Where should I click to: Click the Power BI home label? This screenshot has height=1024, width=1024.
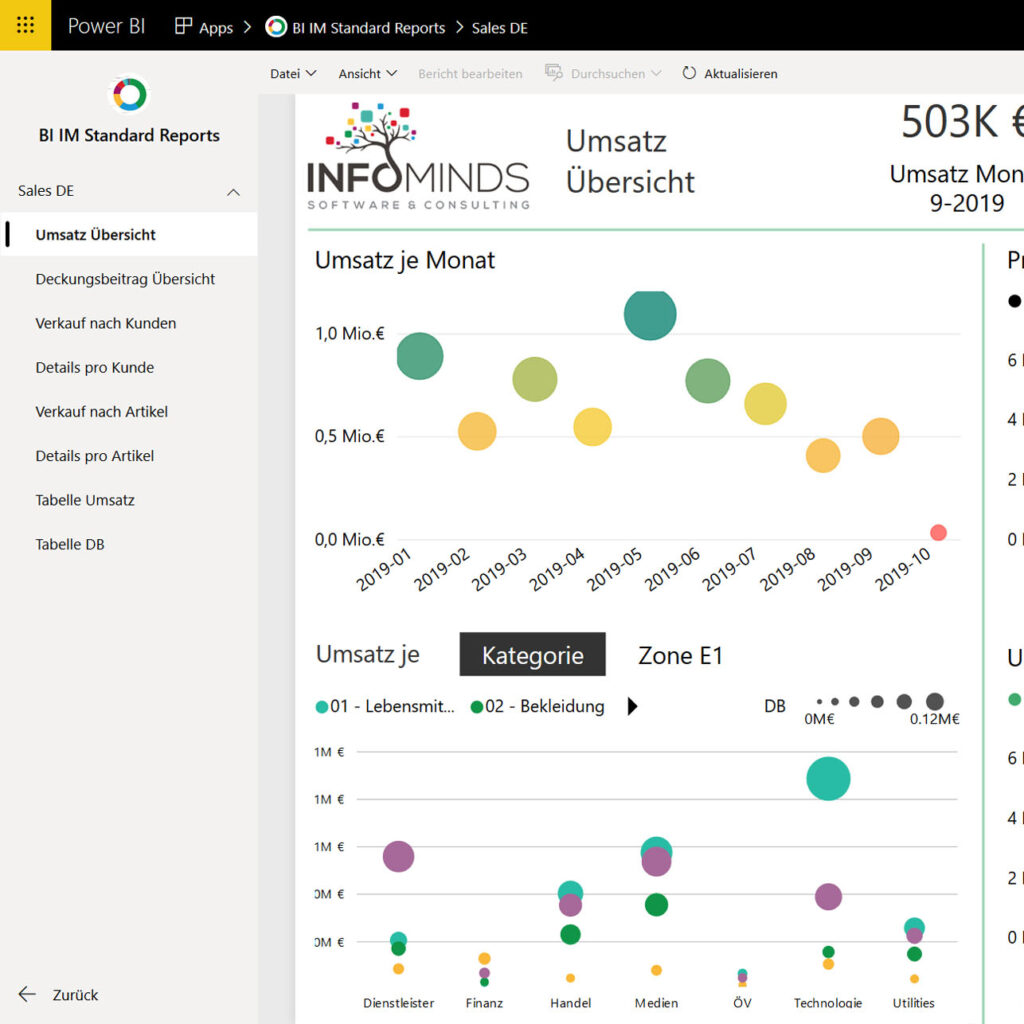[x=106, y=26]
